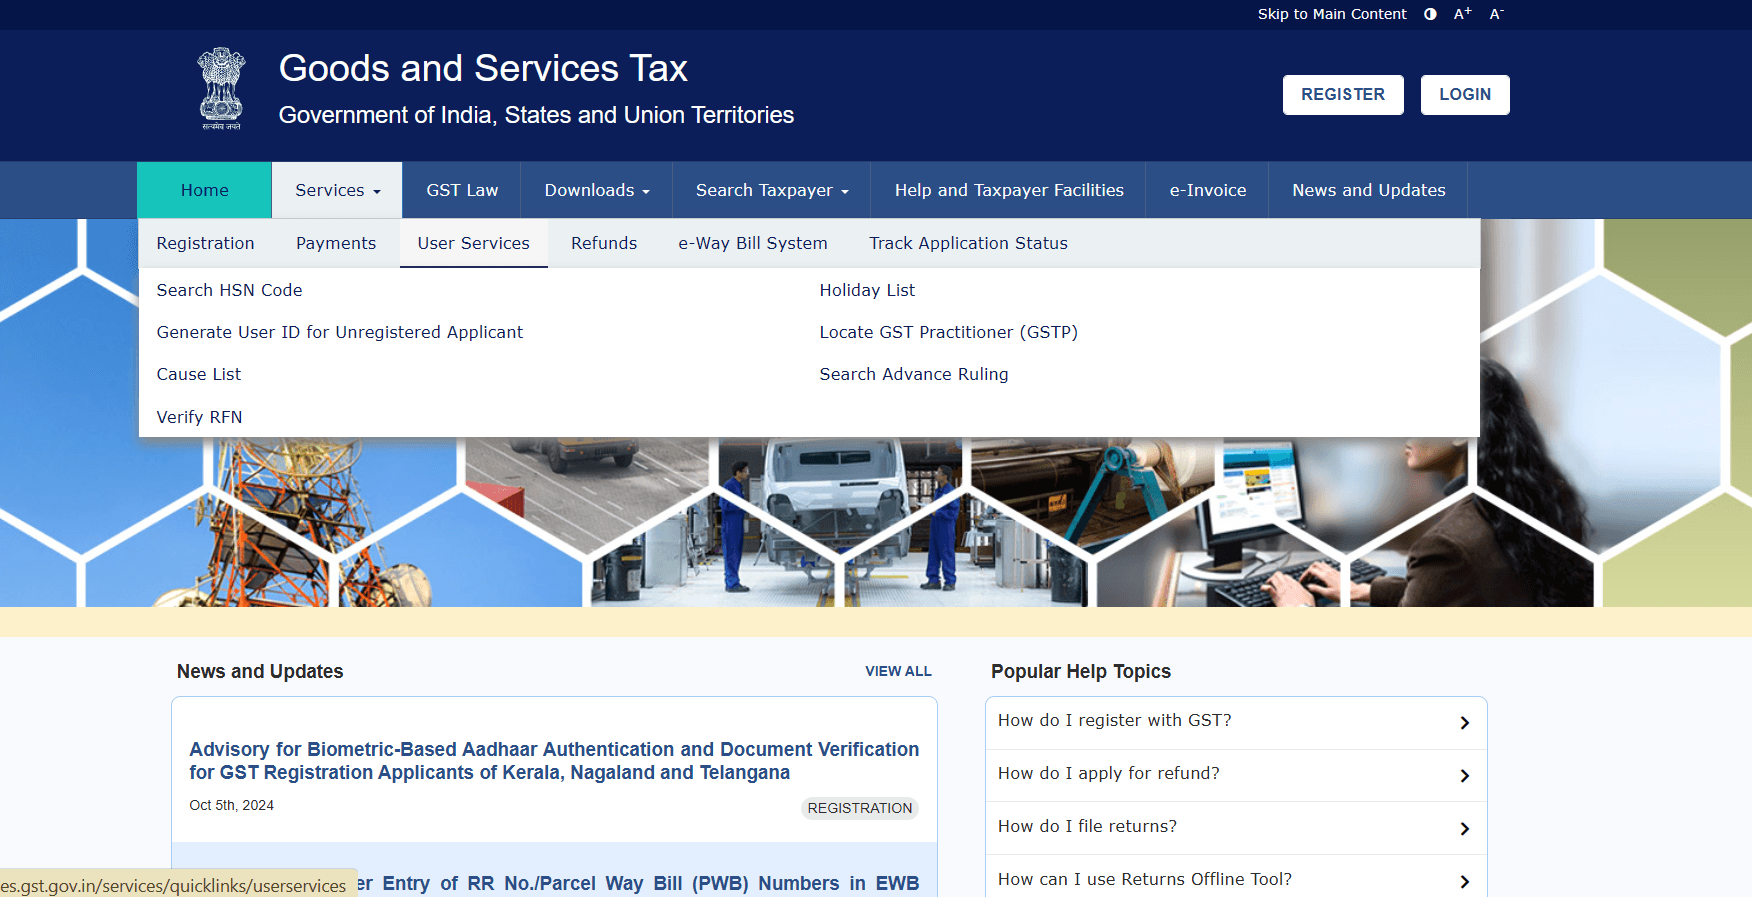Open the Holiday List link

[867, 290]
